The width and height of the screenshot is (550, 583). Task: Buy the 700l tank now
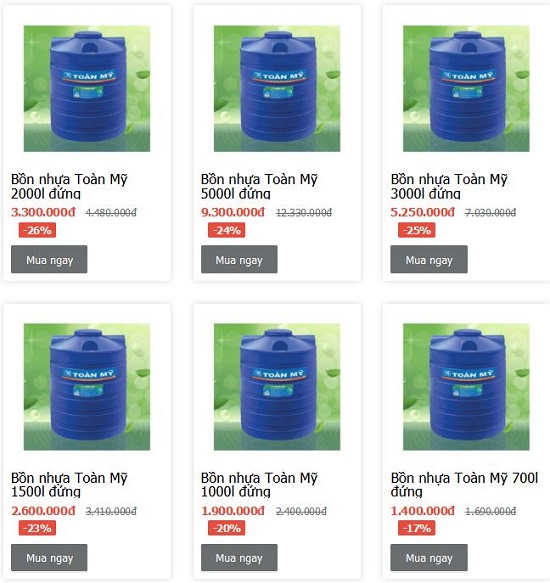429,557
